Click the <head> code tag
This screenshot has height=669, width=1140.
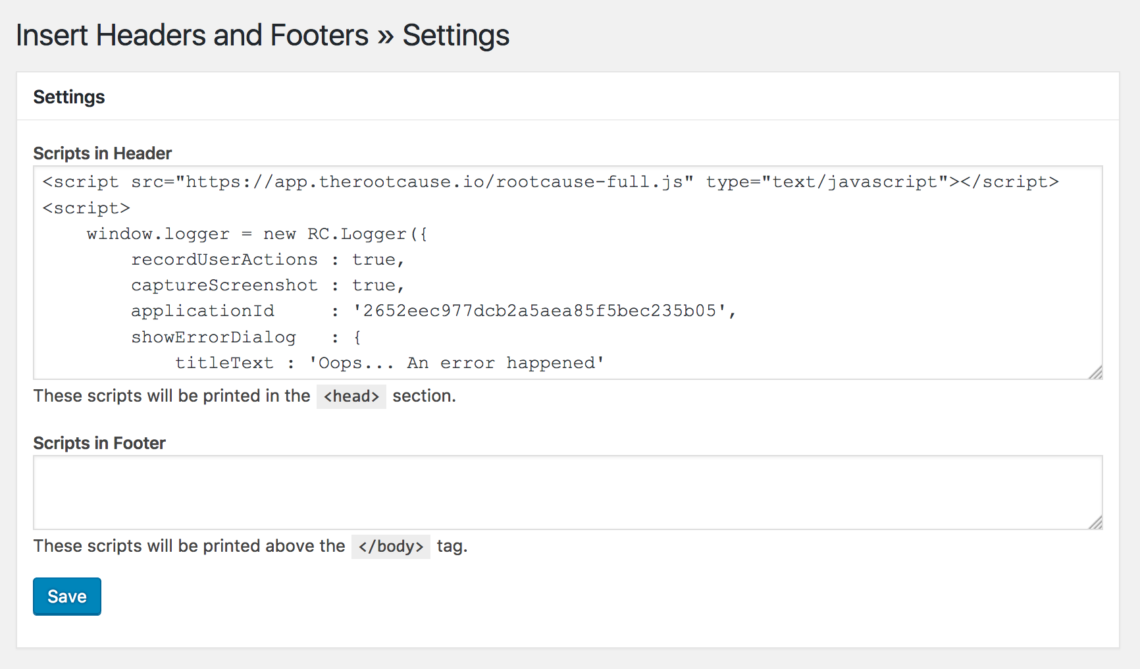pos(351,396)
